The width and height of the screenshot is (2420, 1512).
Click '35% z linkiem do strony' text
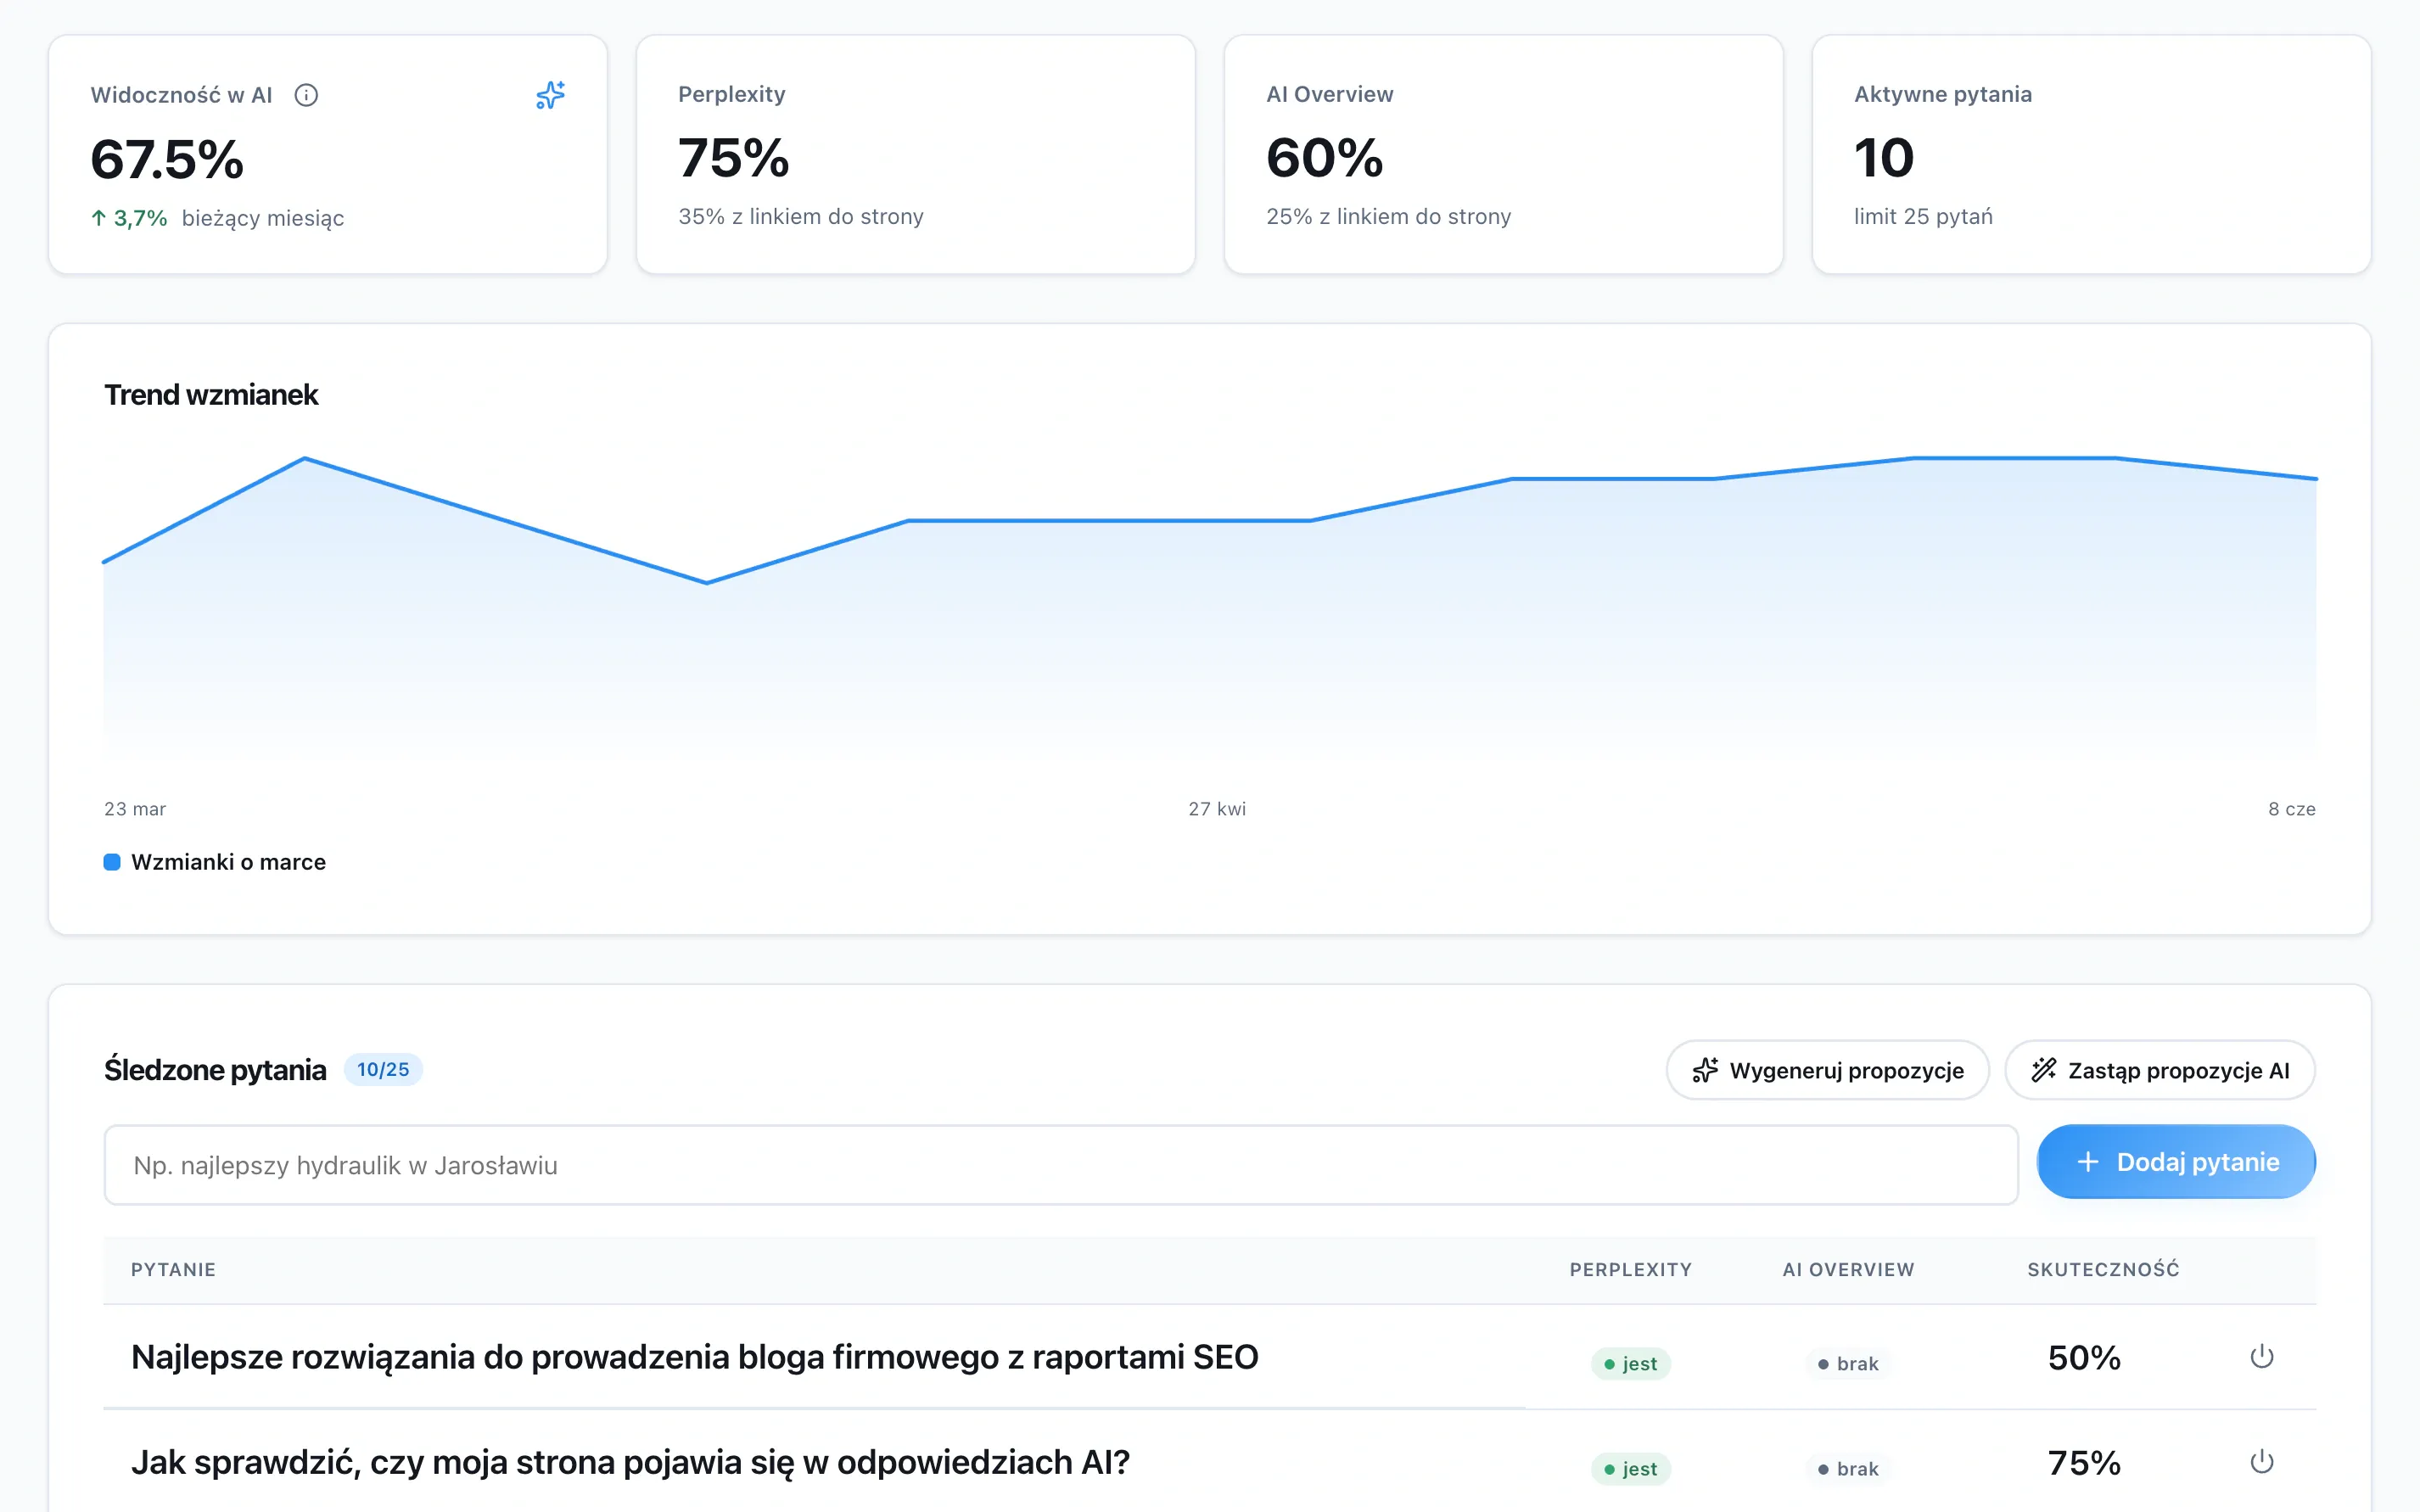tap(801, 216)
